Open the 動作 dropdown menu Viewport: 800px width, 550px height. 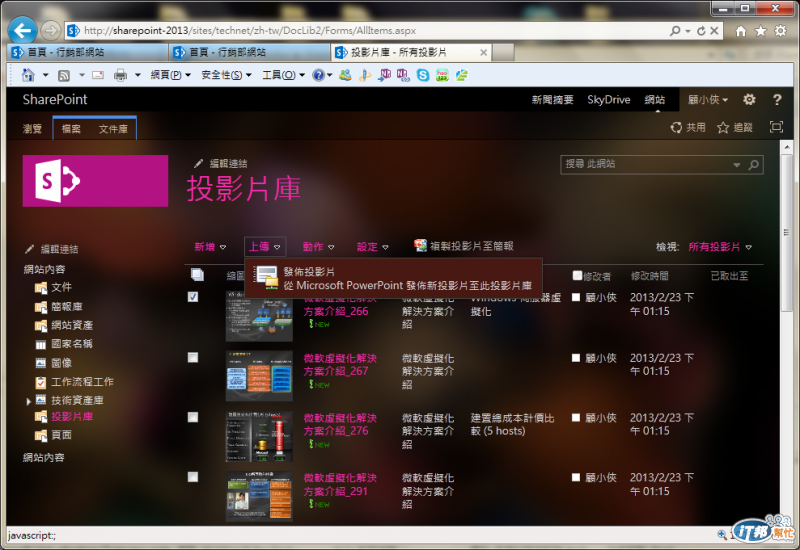318,247
